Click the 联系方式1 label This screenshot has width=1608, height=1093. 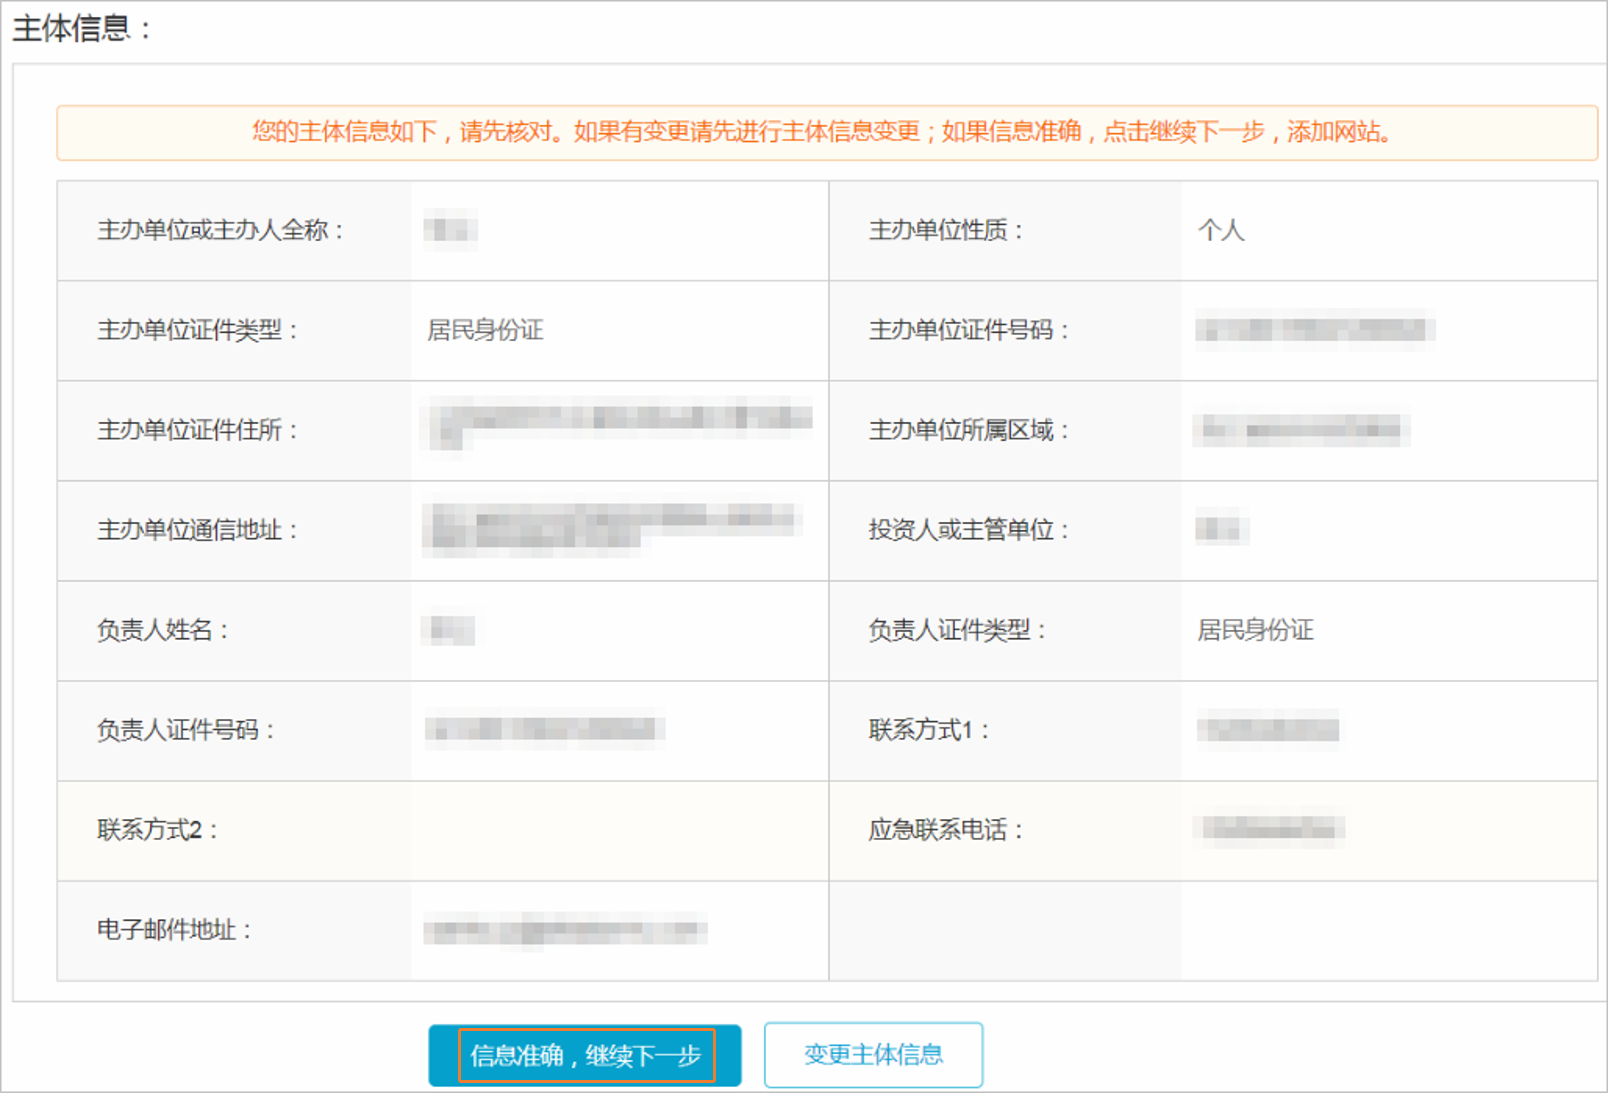click(929, 730)
